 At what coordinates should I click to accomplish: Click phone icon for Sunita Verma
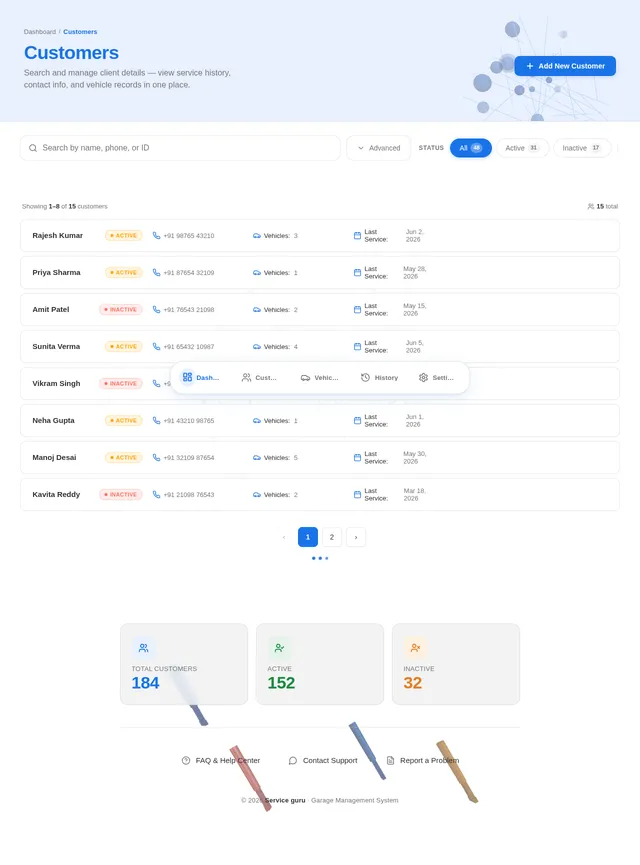[x=156, y=346]
